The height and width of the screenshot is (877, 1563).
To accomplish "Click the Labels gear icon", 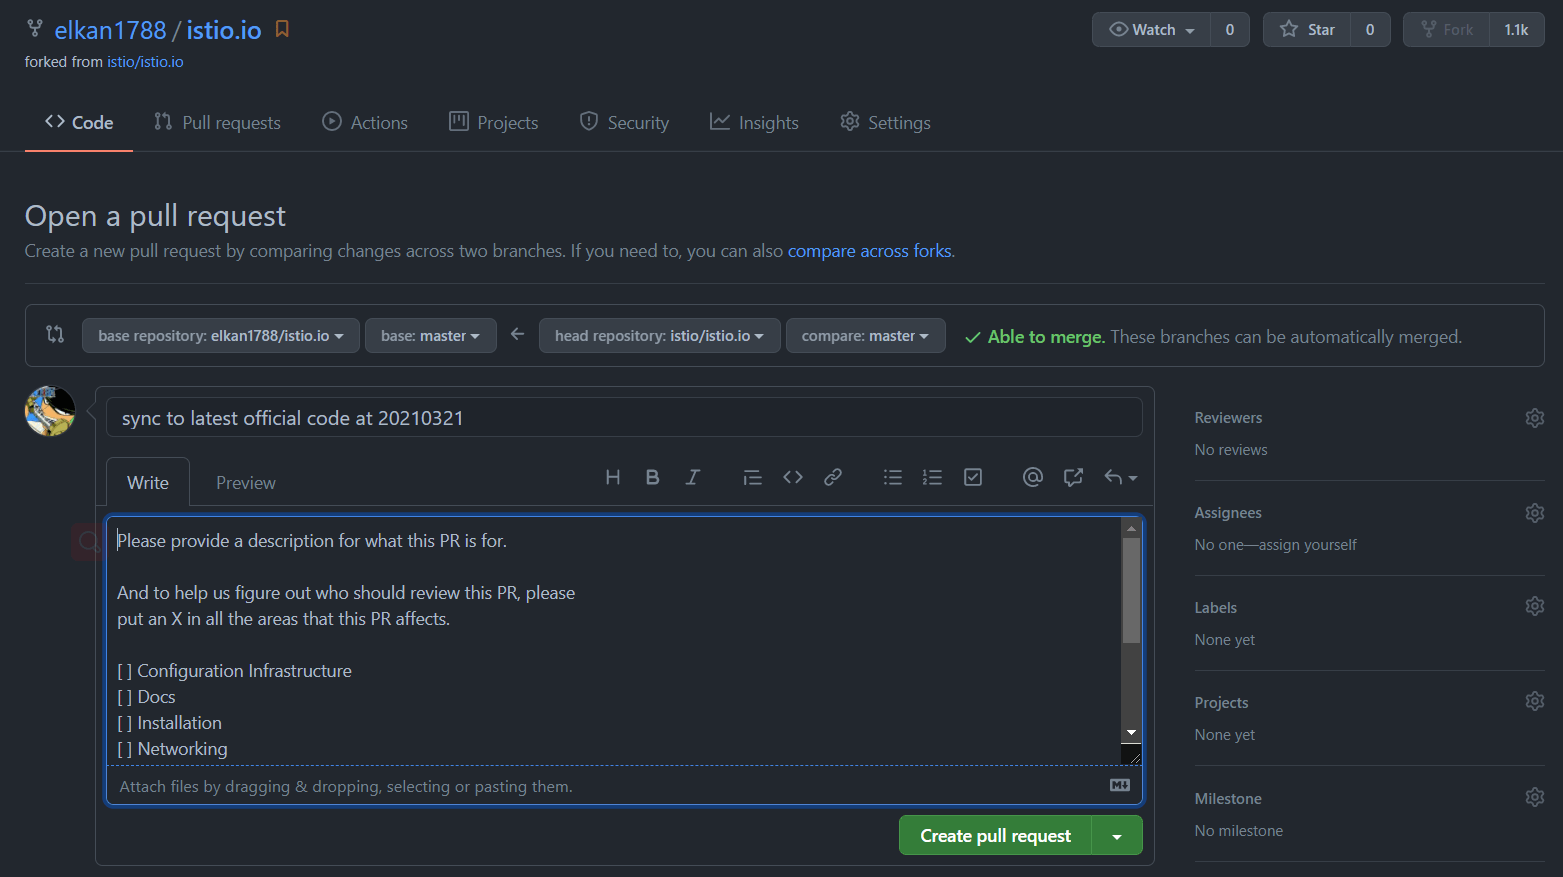I will [1535, 606].
